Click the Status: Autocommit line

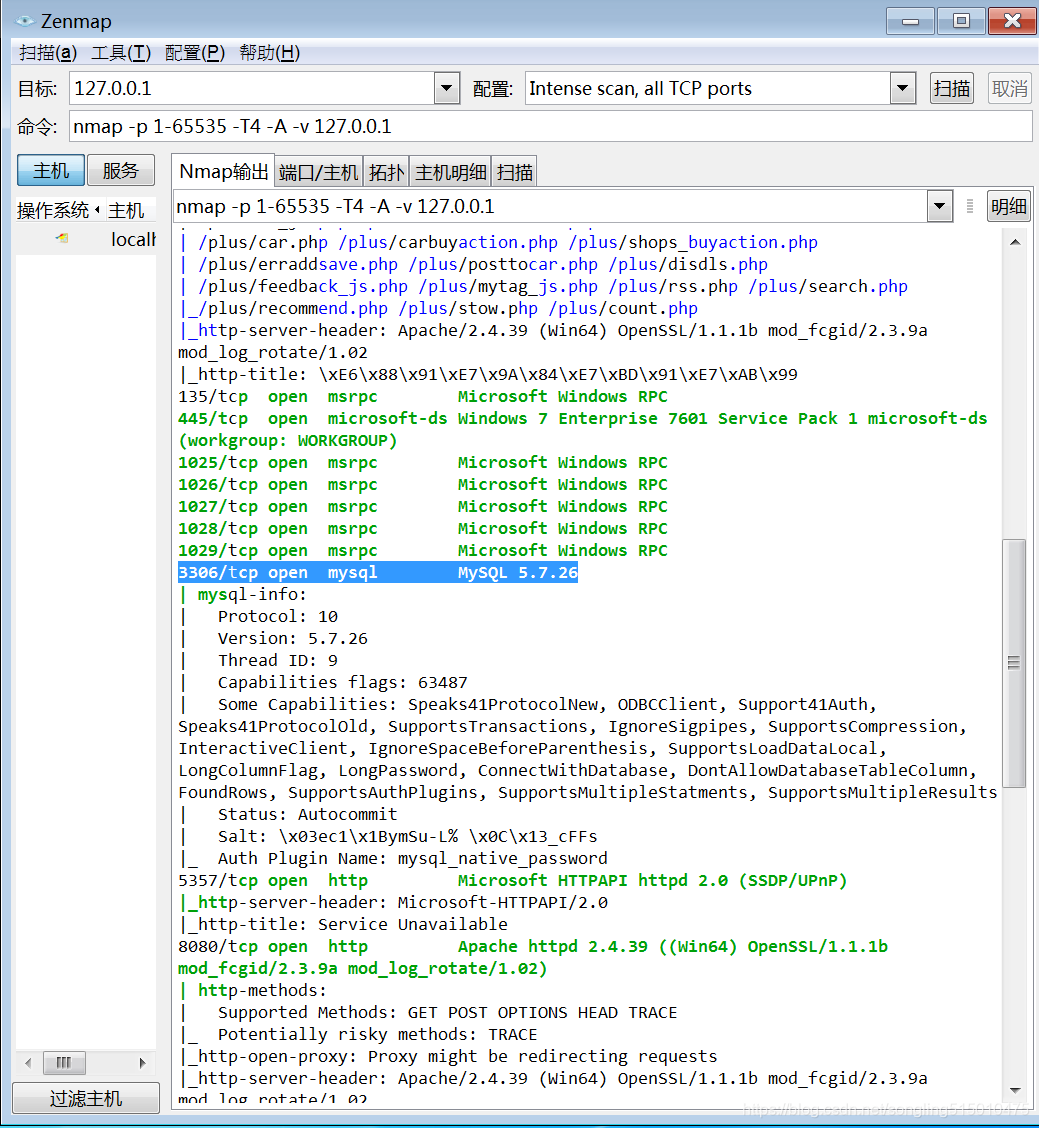coord(307,814)
